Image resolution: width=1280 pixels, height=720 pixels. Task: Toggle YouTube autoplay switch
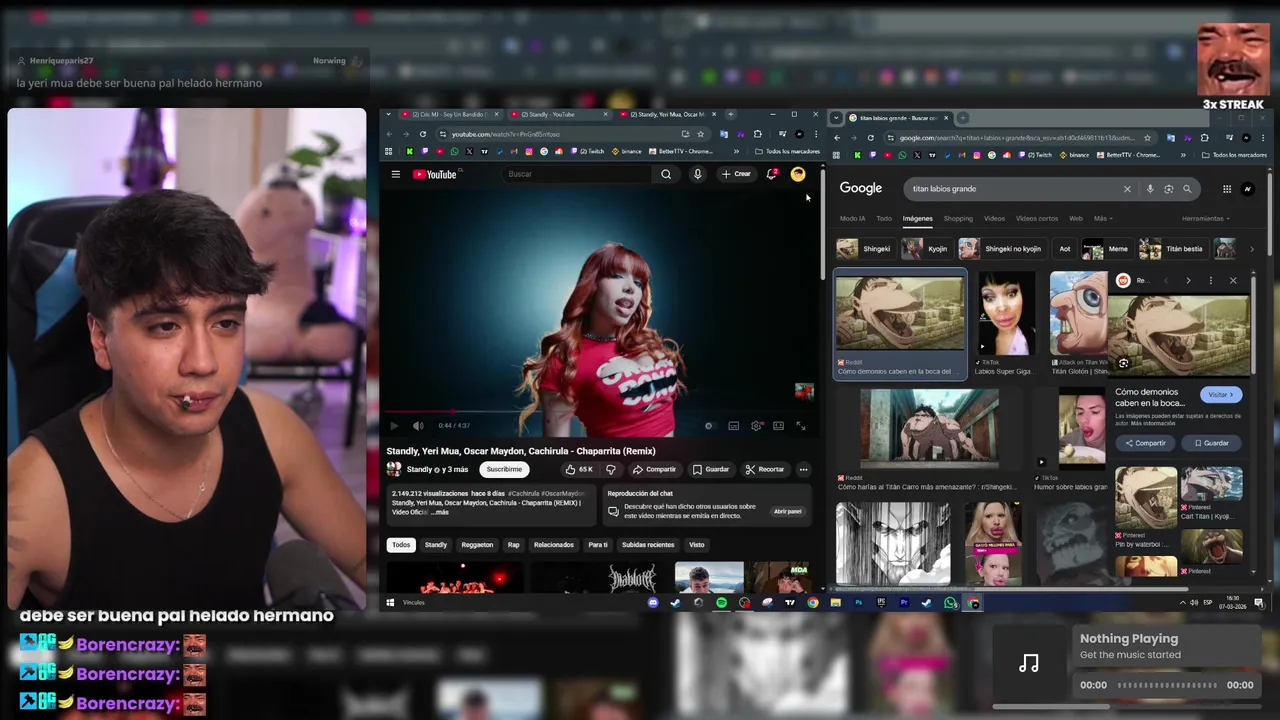709,426
